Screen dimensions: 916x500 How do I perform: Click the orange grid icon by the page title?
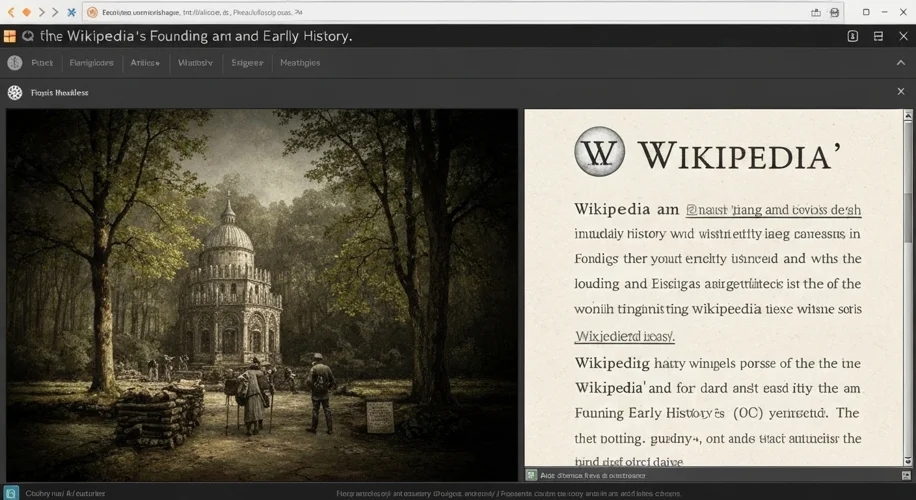tap(10, 36)
